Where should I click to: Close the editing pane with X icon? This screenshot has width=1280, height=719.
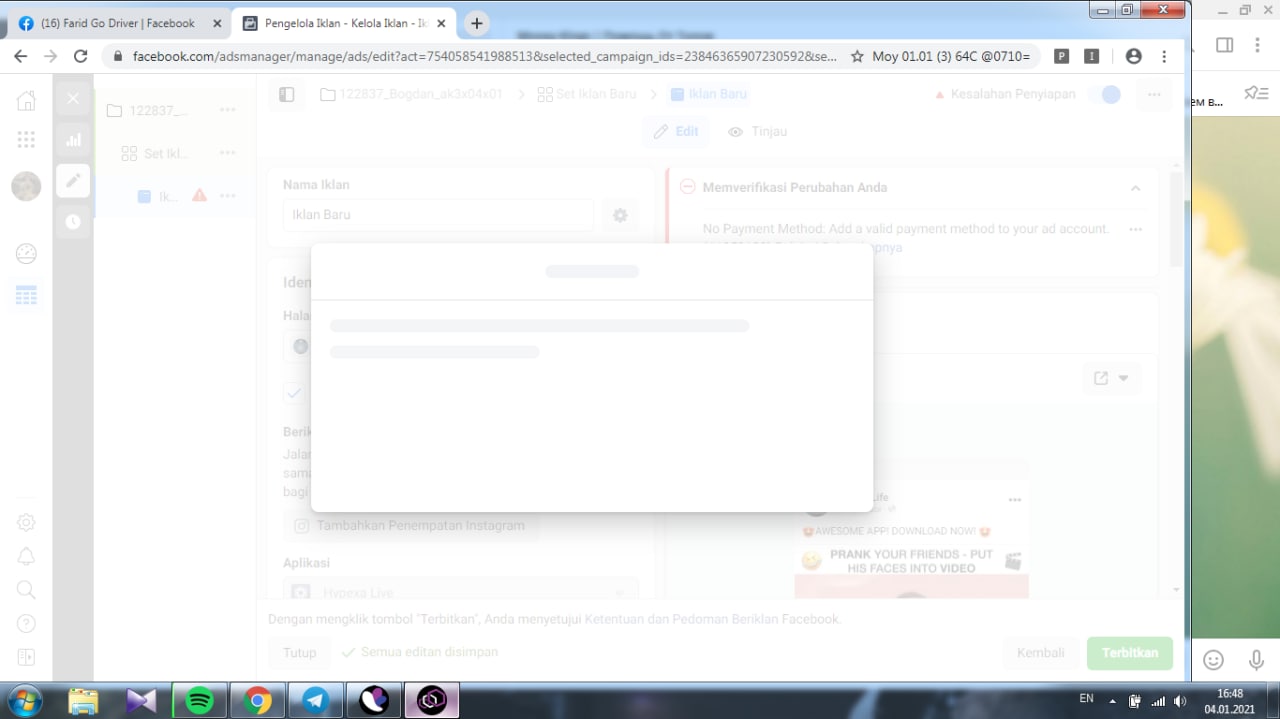[x=73, y=99]
